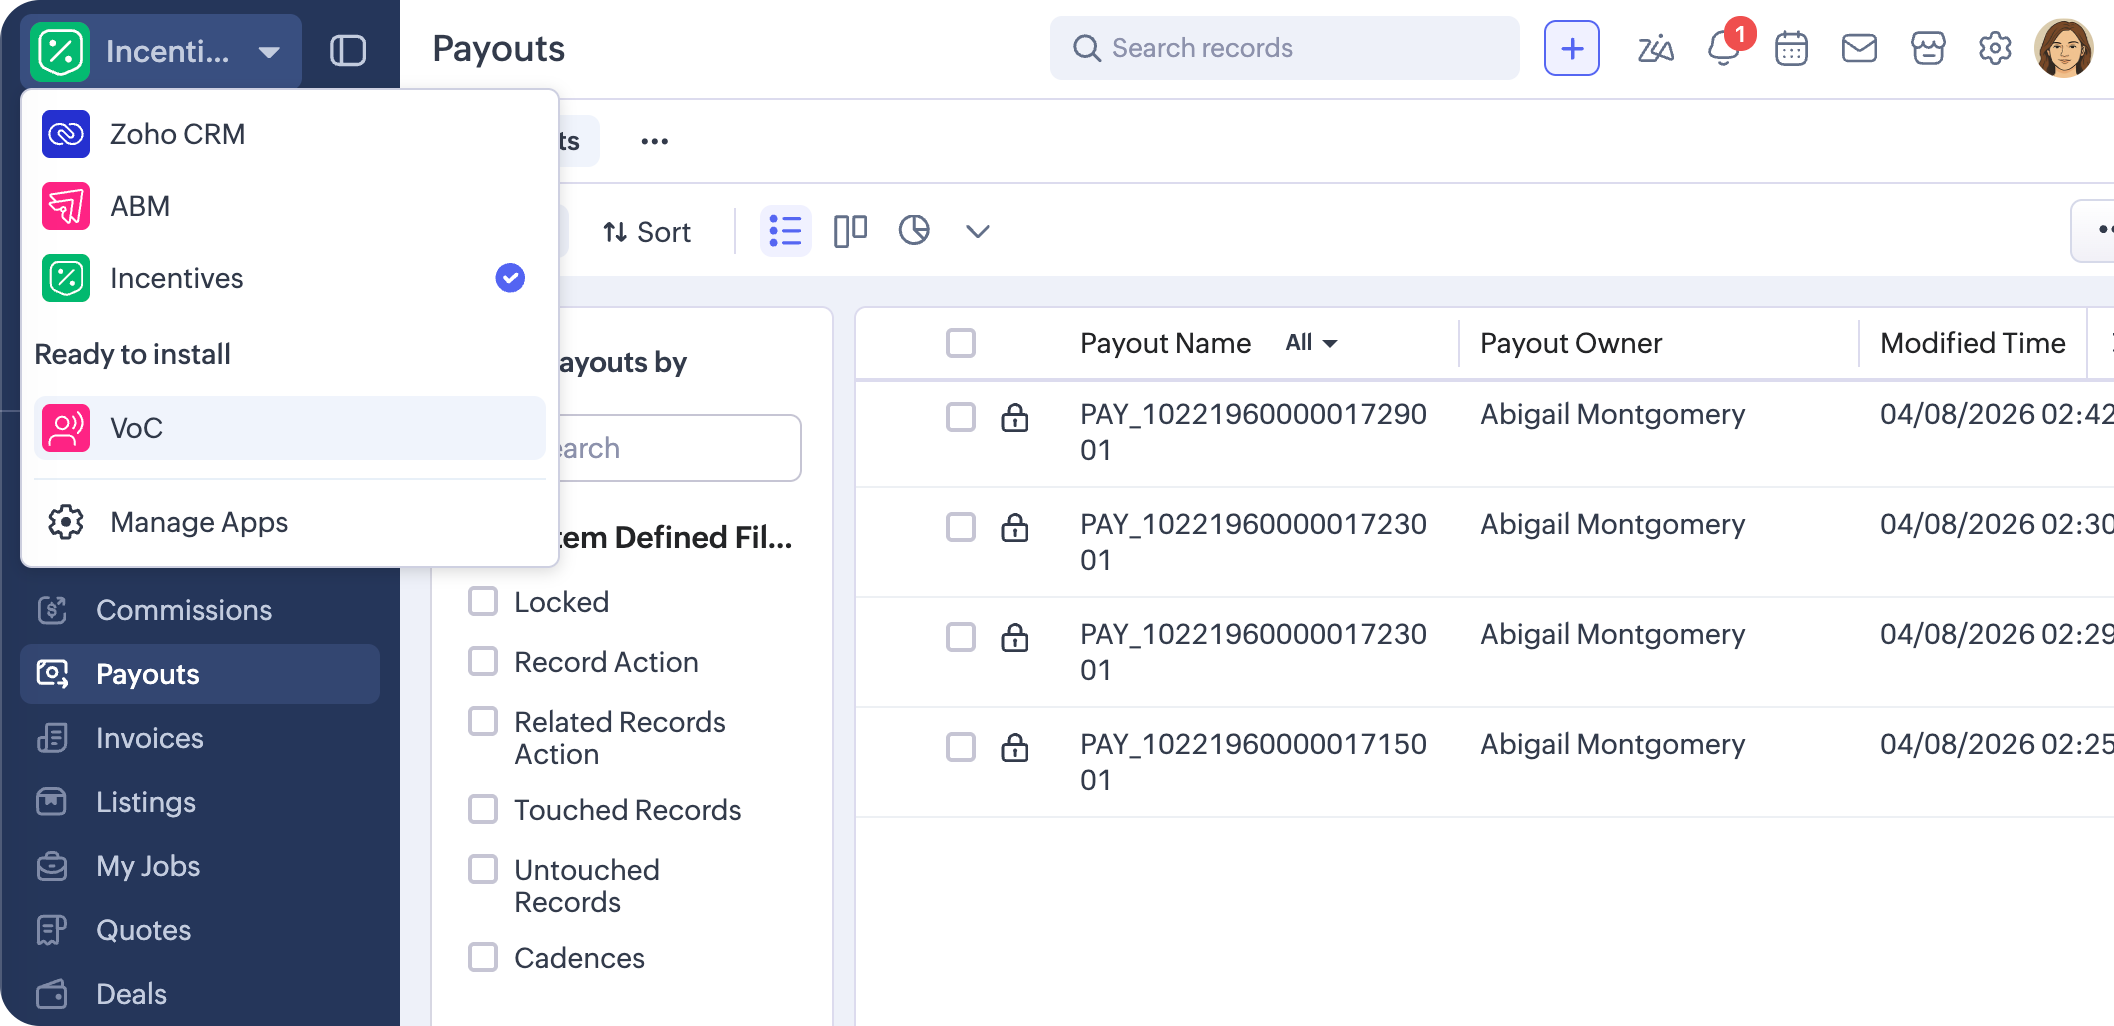Click lock icon on PAY_1022196000001729001 row
The width and height of the screenshot is (2114, 1026).
[1015, 417]
